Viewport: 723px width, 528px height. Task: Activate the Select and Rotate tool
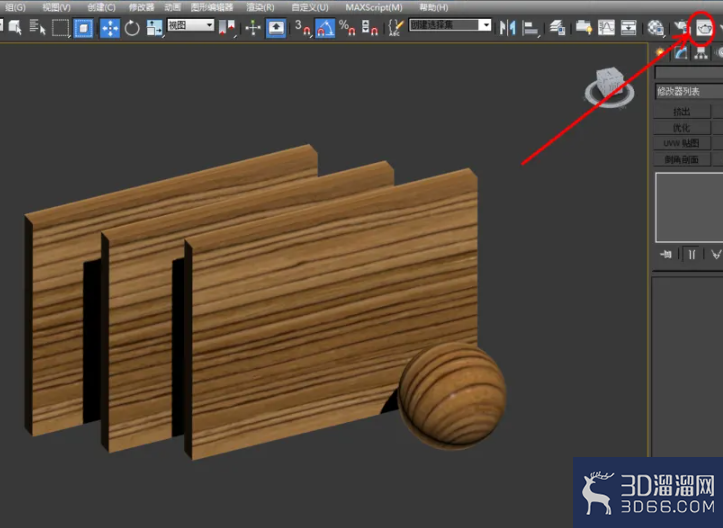click(132, 28)
